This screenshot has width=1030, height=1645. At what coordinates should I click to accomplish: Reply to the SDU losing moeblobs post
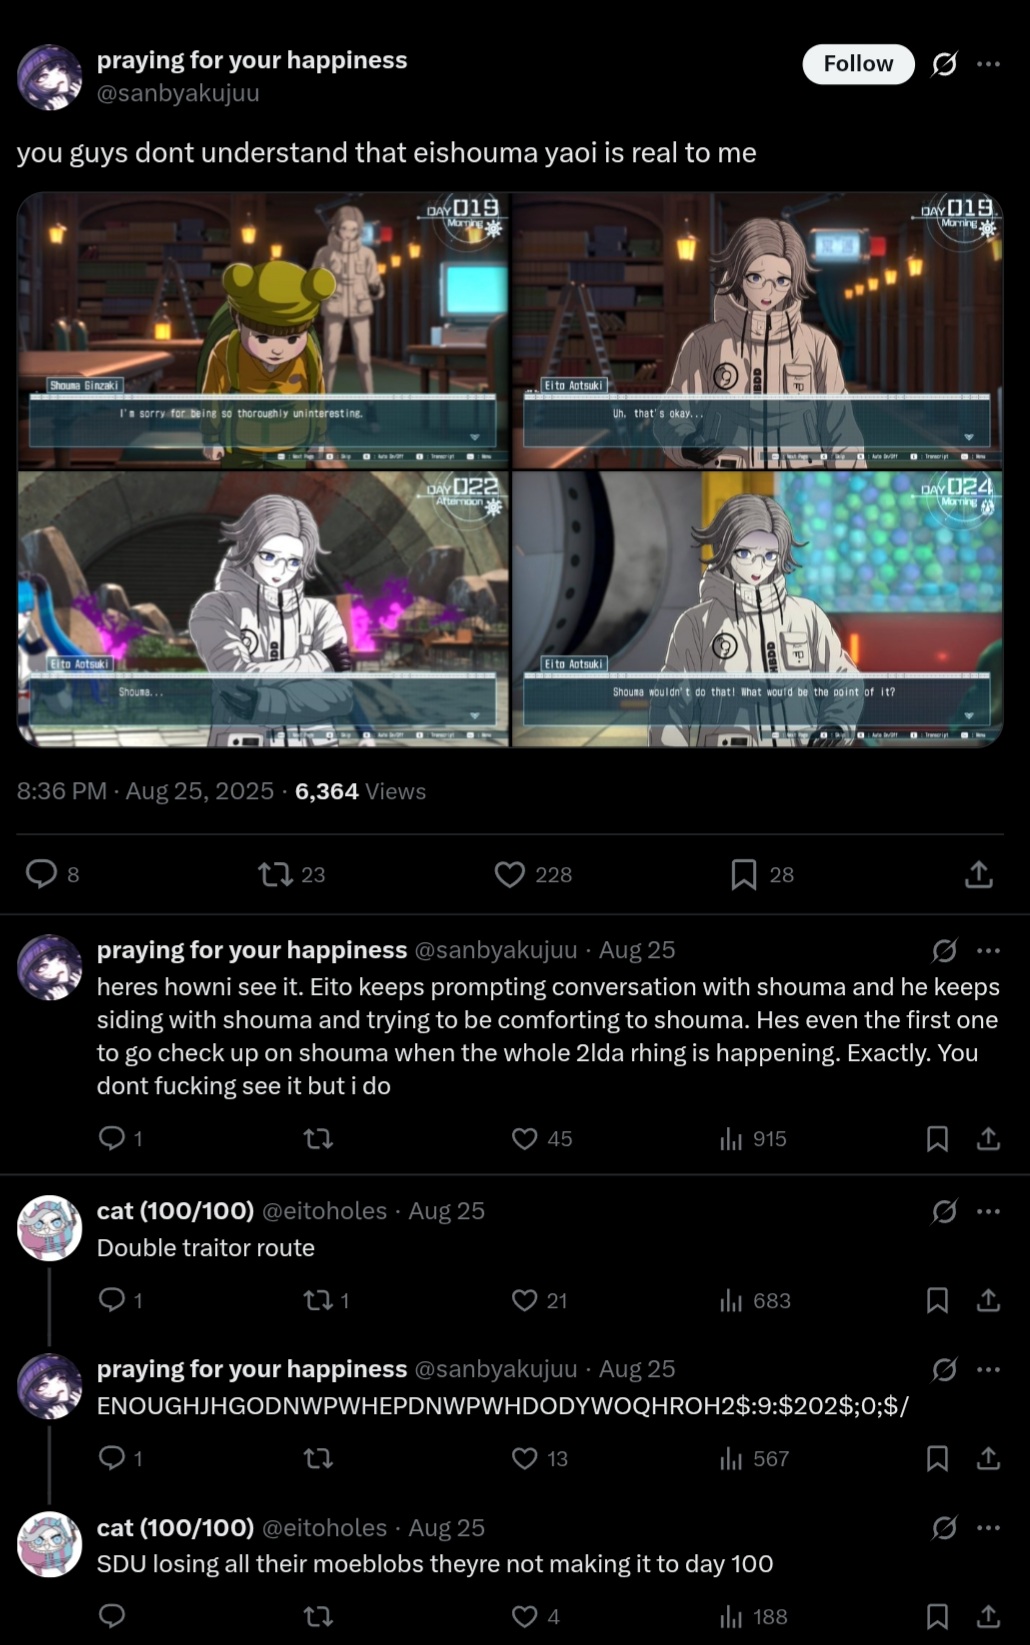click(112, 1616)
